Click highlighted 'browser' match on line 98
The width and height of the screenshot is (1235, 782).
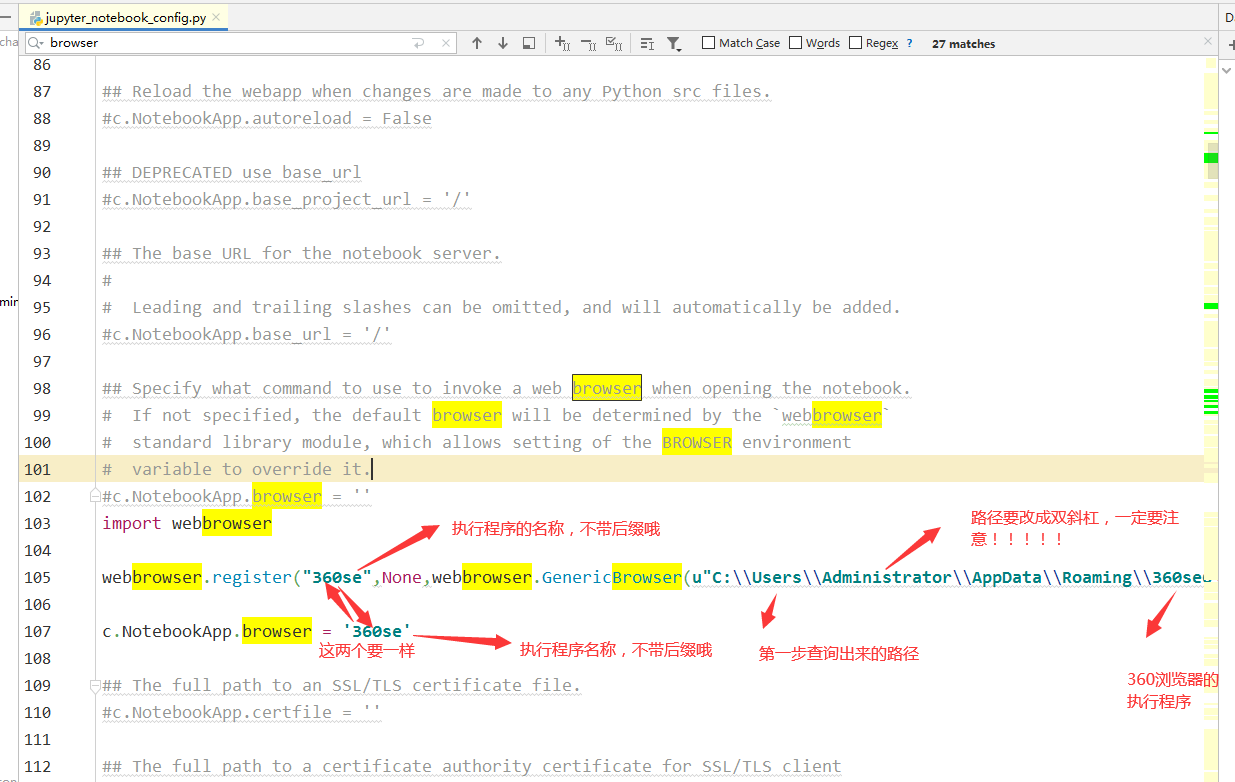coord(607,388)
